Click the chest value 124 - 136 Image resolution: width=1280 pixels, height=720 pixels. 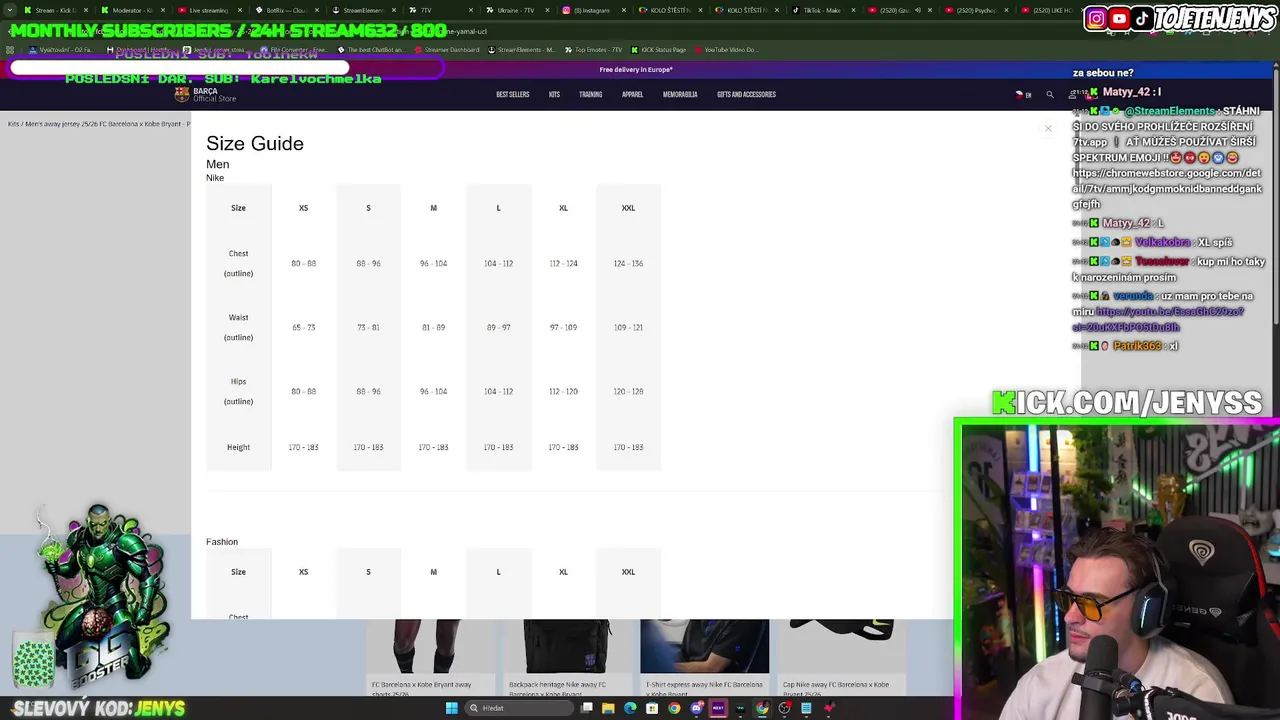pos(628,263)
